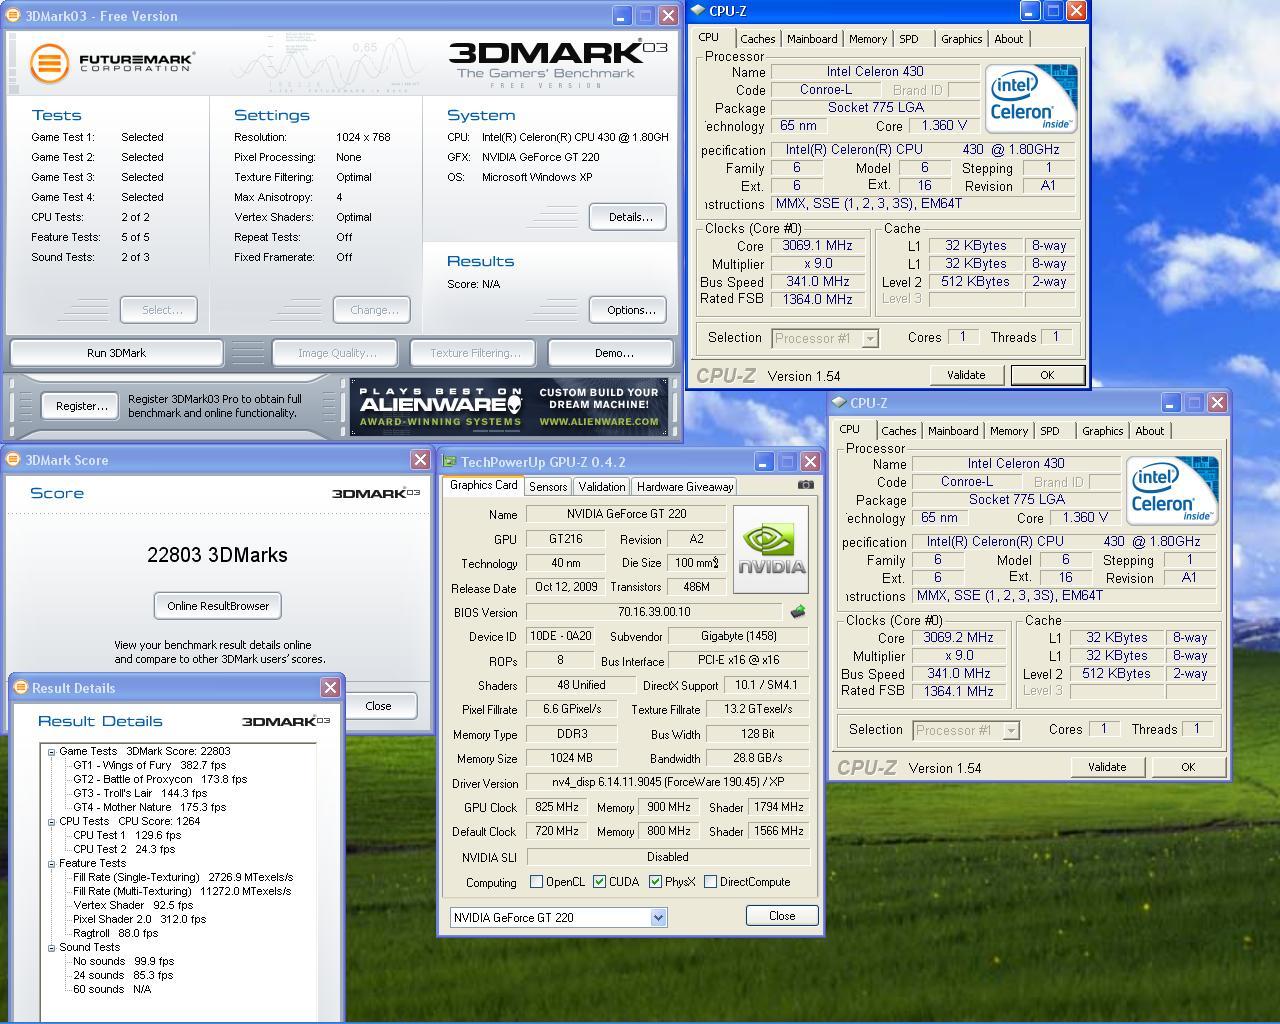Close the 3DMark Score window via X
The image size is (1280, 1024).
point(420,460)
